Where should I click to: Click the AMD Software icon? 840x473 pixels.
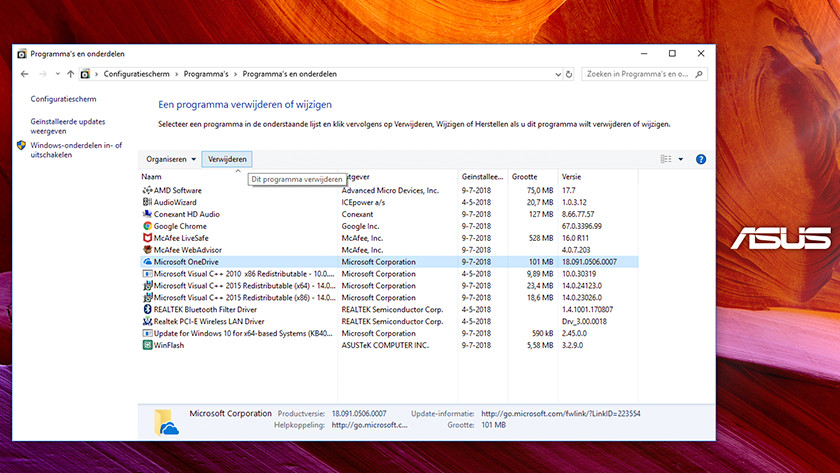coord(147,190)
